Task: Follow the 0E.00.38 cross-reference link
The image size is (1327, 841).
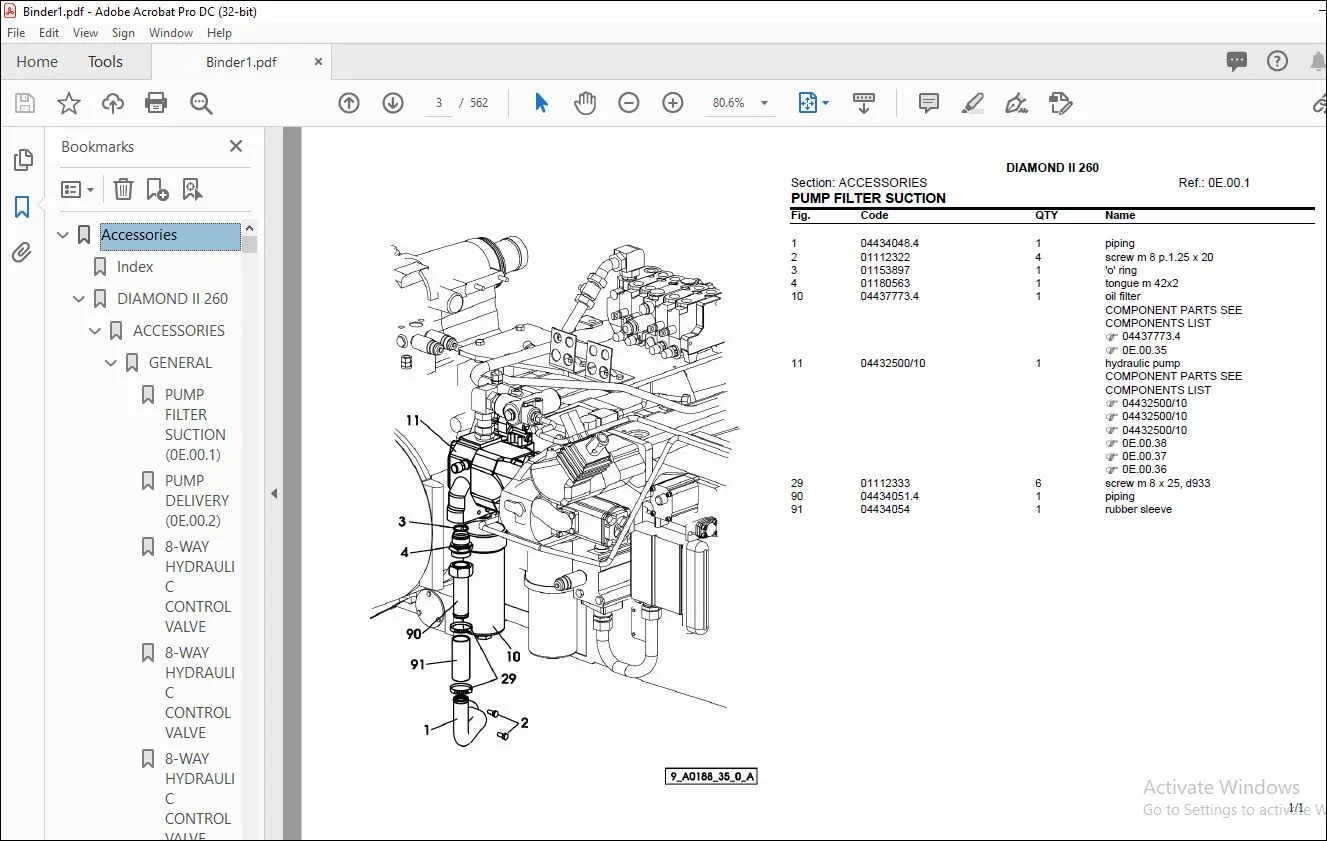Action: pos(1144,443)
